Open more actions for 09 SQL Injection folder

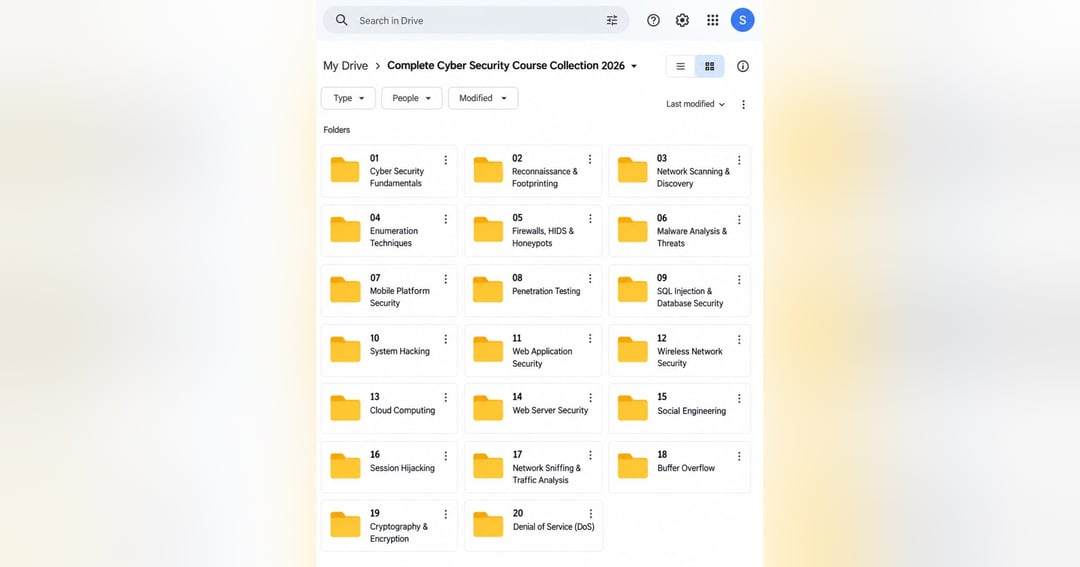pyautogui.click(x=739, y=280)
